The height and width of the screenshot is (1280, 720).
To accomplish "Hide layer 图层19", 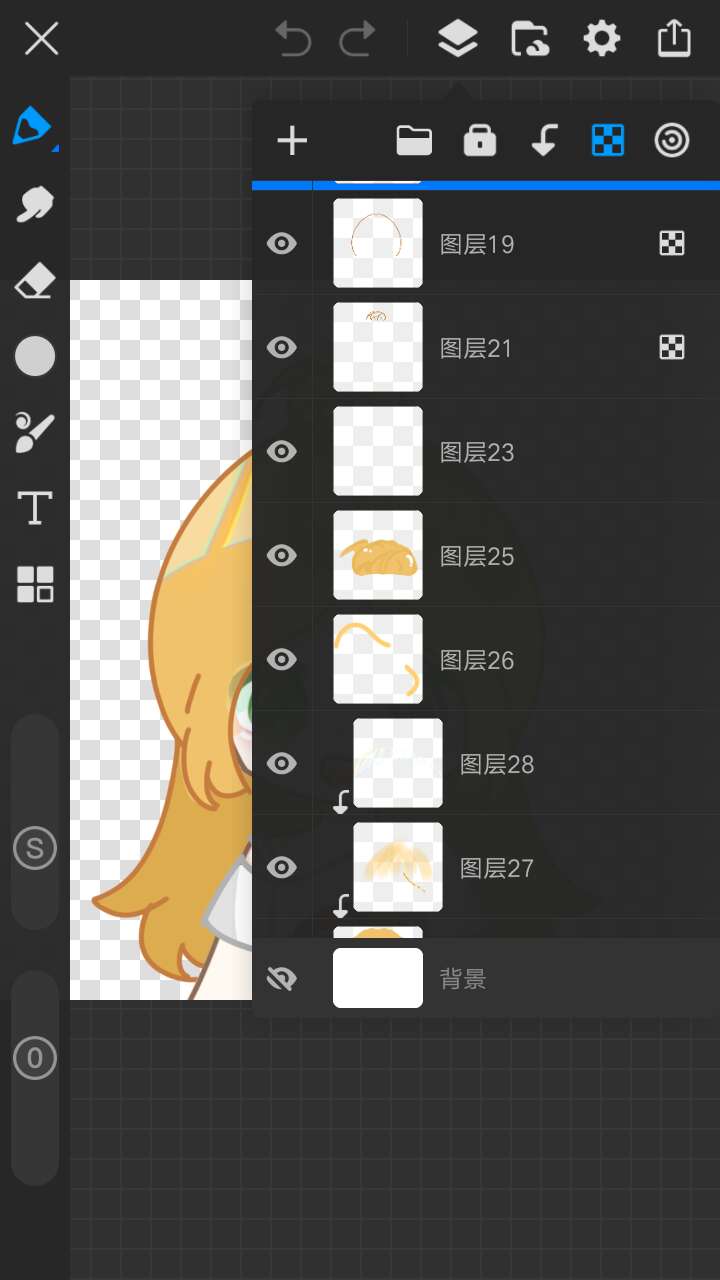I will point(282,243).
